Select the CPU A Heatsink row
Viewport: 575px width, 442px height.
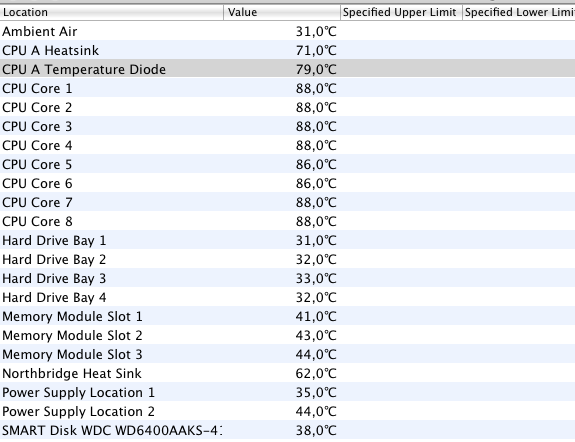point(288,50)
